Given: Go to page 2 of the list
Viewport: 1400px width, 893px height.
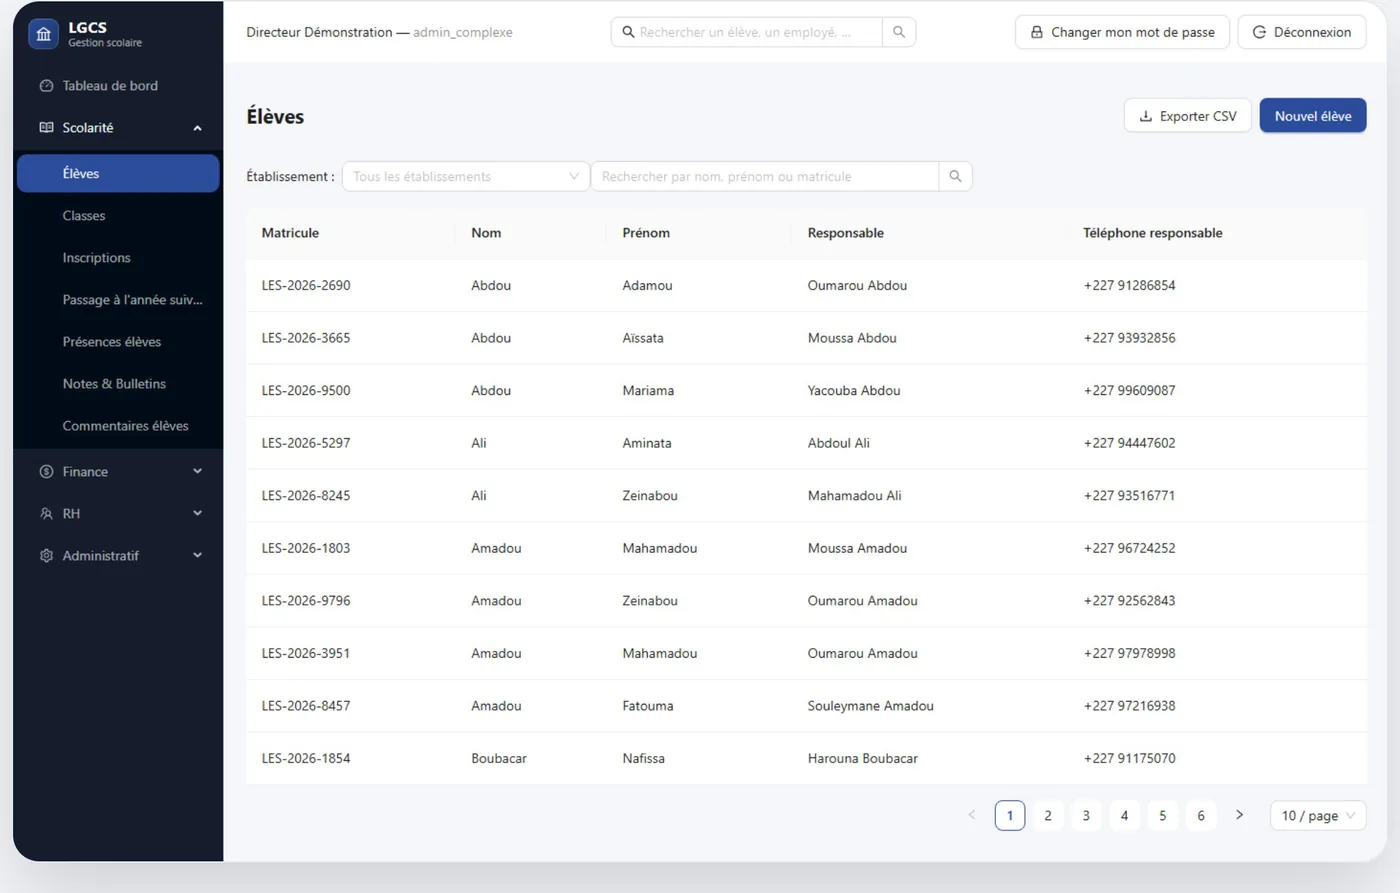Looking at the screenshot, I should click(x=1048, y=816).
